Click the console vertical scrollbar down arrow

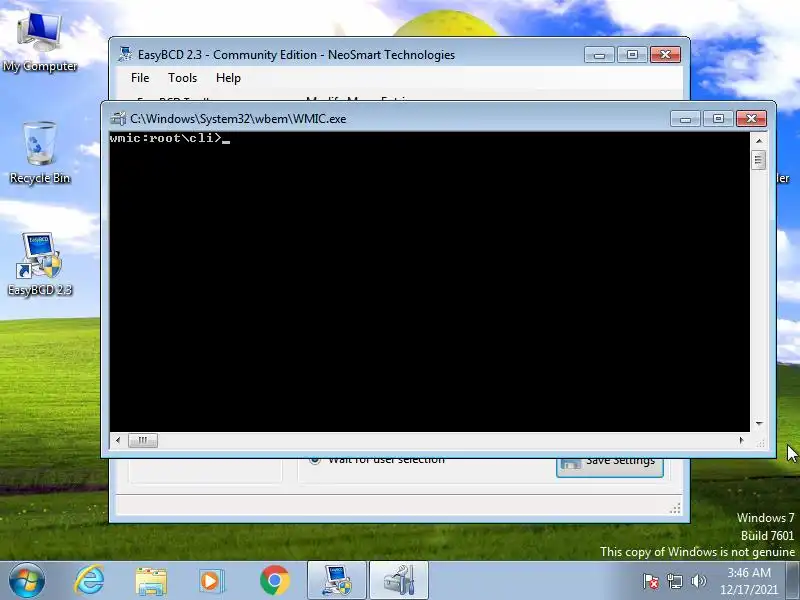point(759,423)
